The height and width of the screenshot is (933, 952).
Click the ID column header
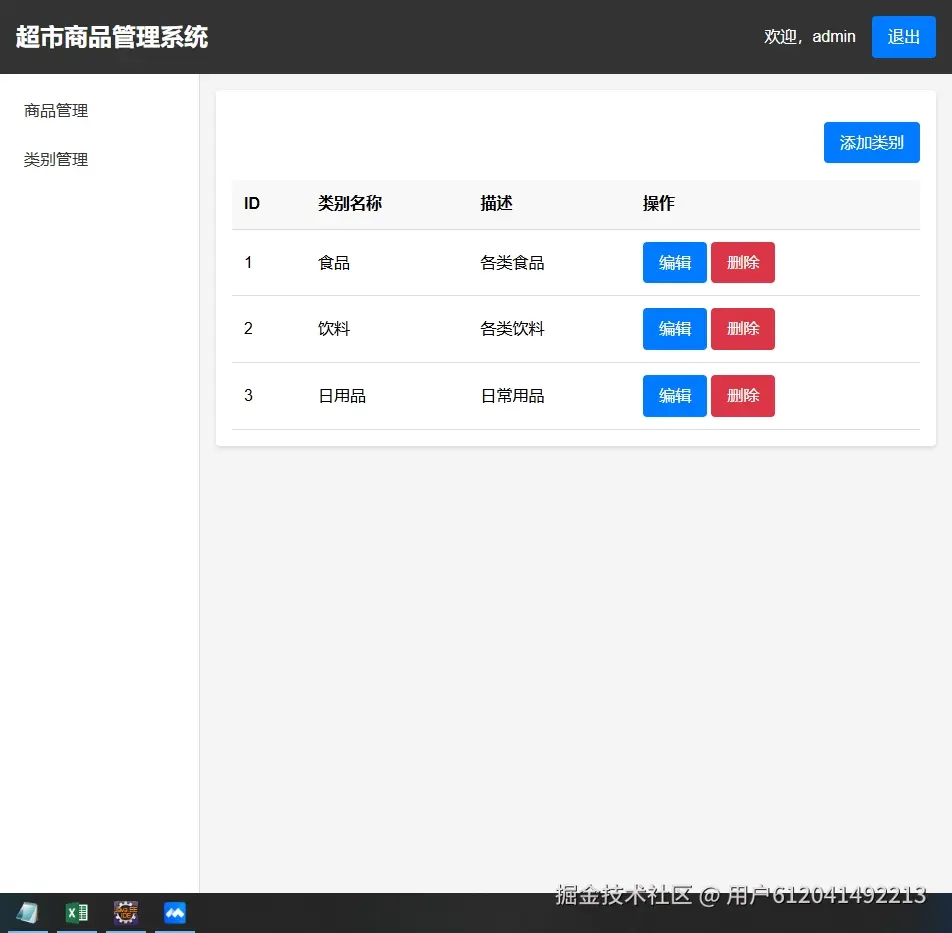(252, 203)
